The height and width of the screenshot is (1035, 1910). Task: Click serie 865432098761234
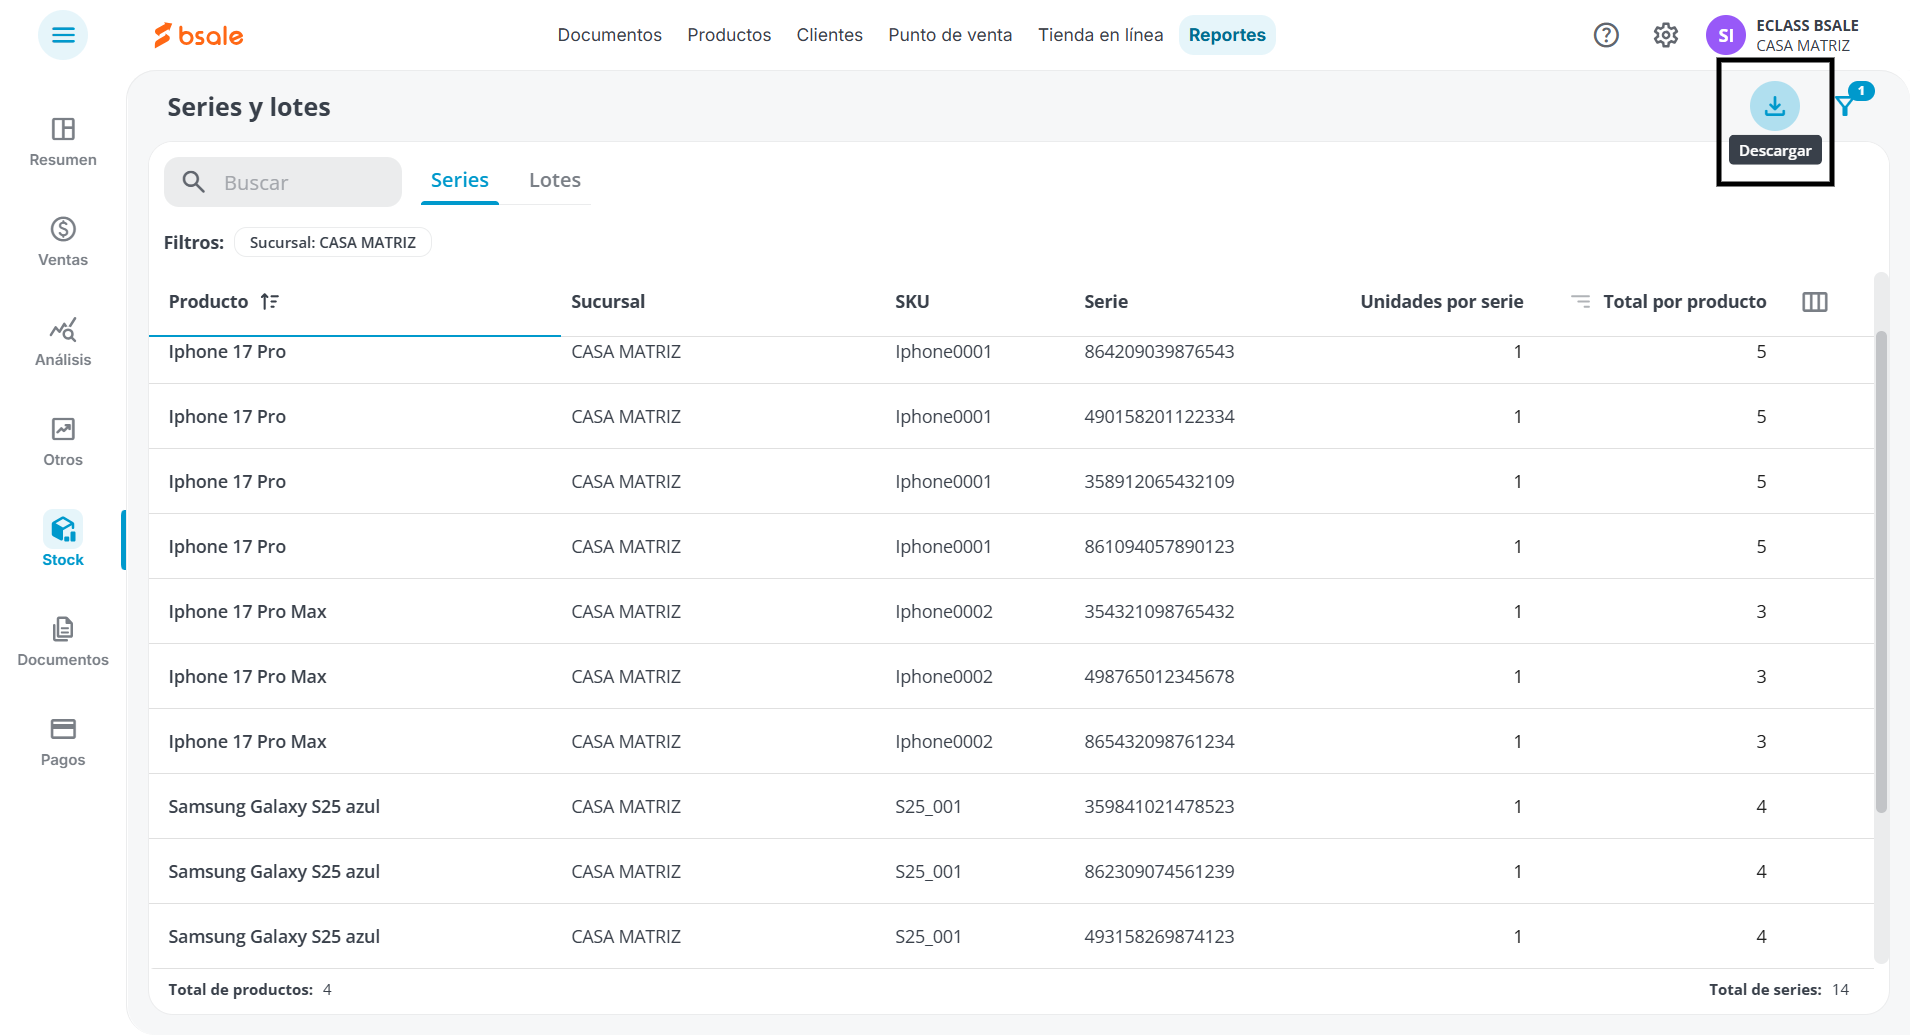coord(1159,742)
